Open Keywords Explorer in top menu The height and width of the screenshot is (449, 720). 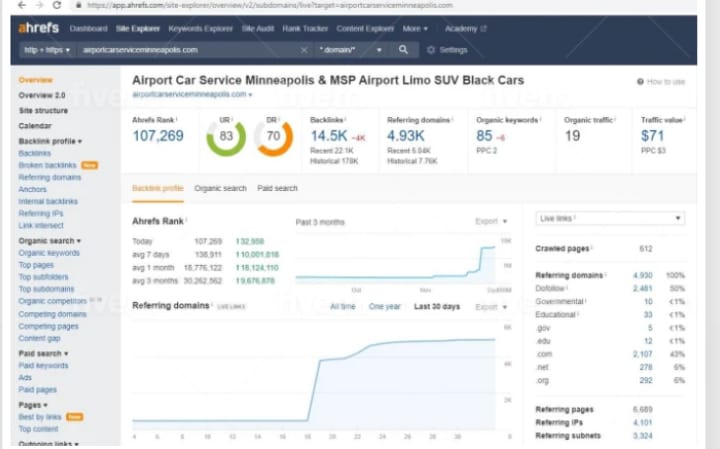198,29
